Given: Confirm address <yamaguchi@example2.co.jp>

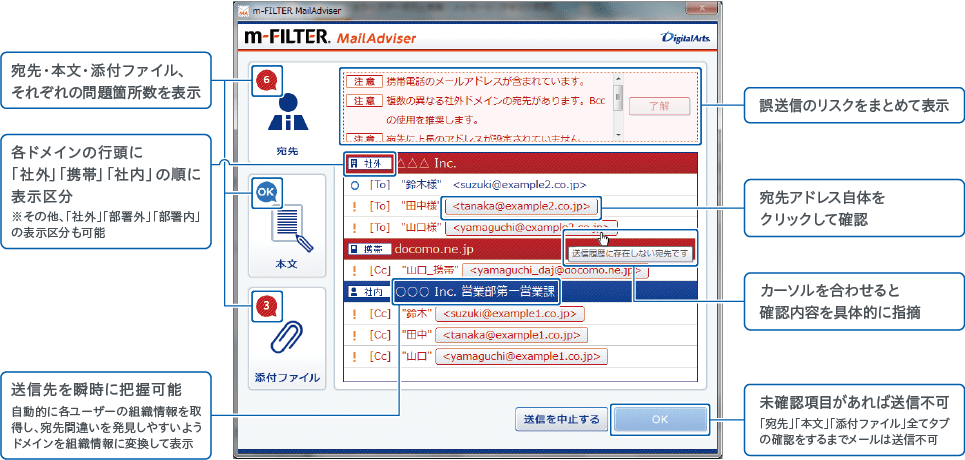Looking at the screenshot, I should click(531, 227).
